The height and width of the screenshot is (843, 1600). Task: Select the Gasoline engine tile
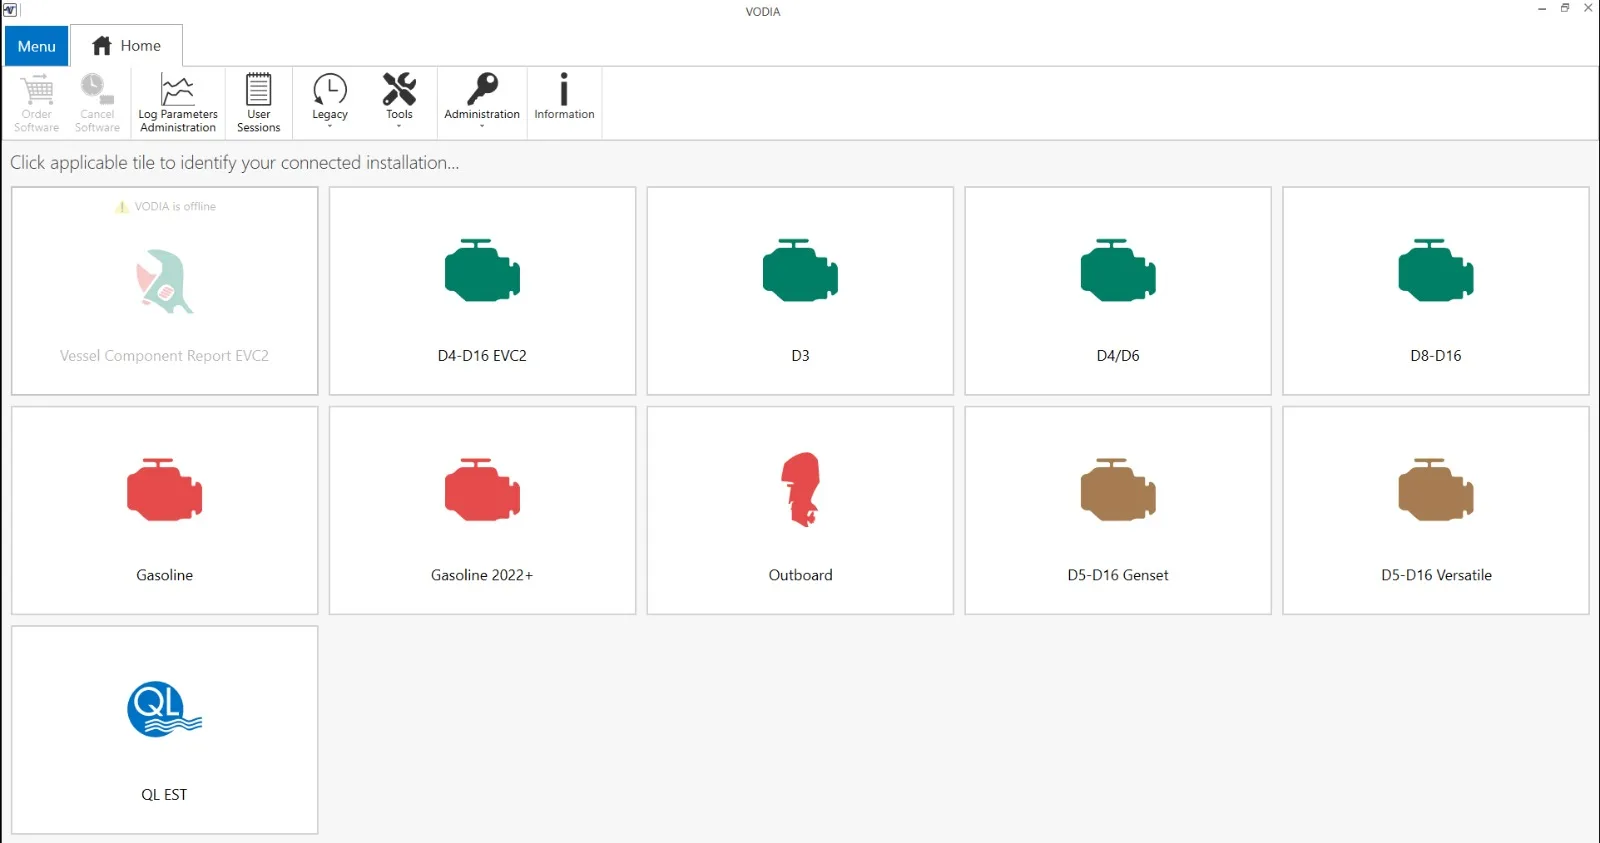point(165,510)
